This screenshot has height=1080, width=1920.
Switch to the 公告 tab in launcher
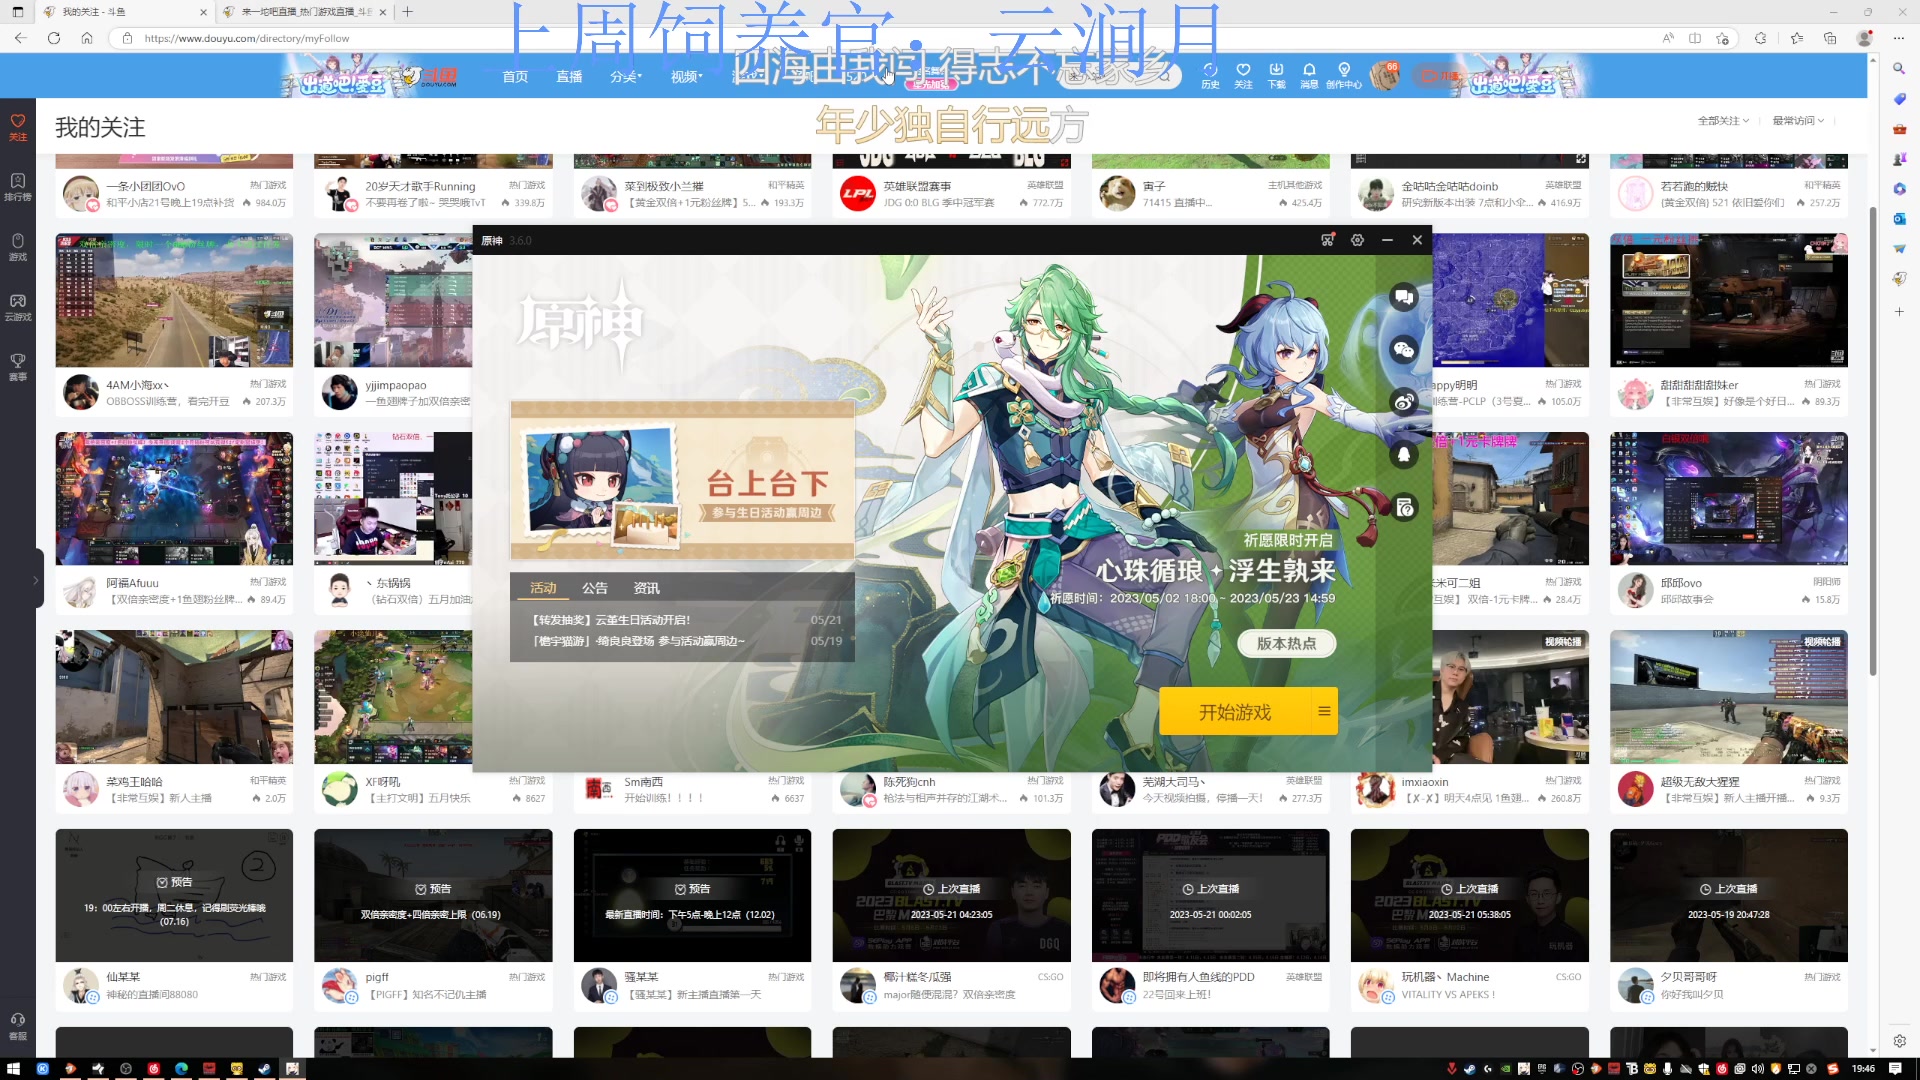[595, 588]
